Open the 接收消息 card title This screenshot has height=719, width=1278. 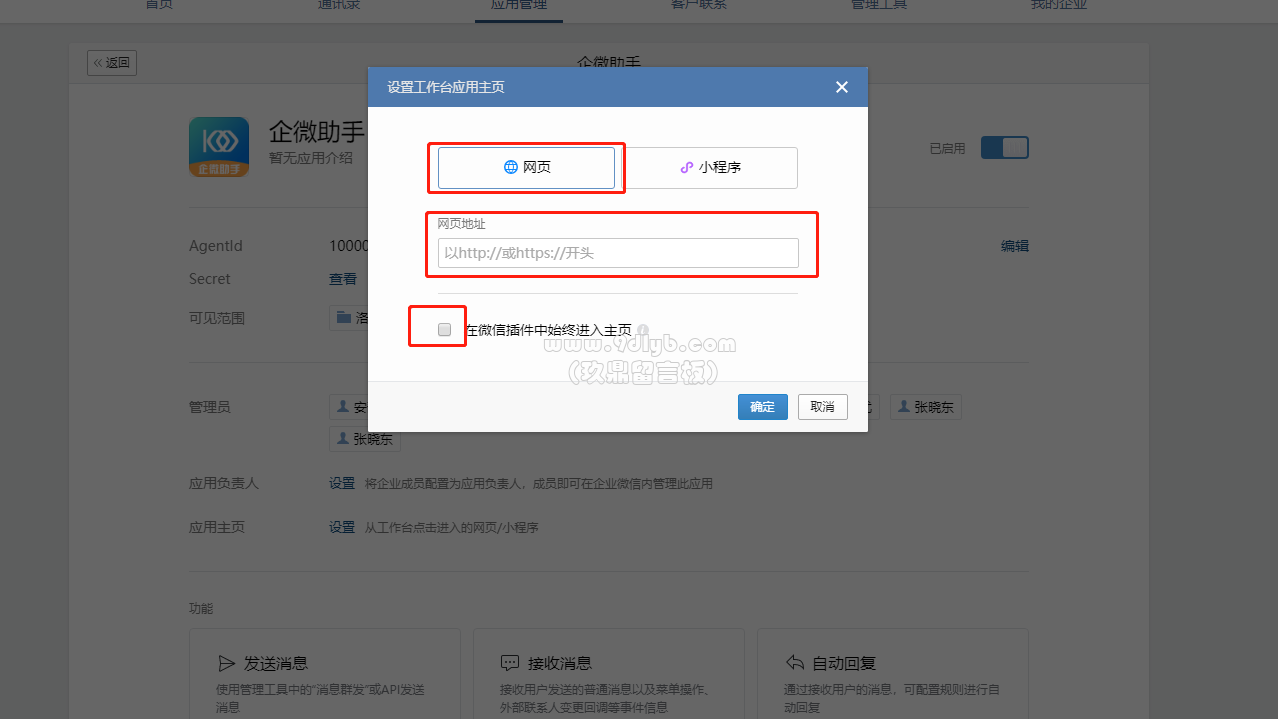[560, 663]
